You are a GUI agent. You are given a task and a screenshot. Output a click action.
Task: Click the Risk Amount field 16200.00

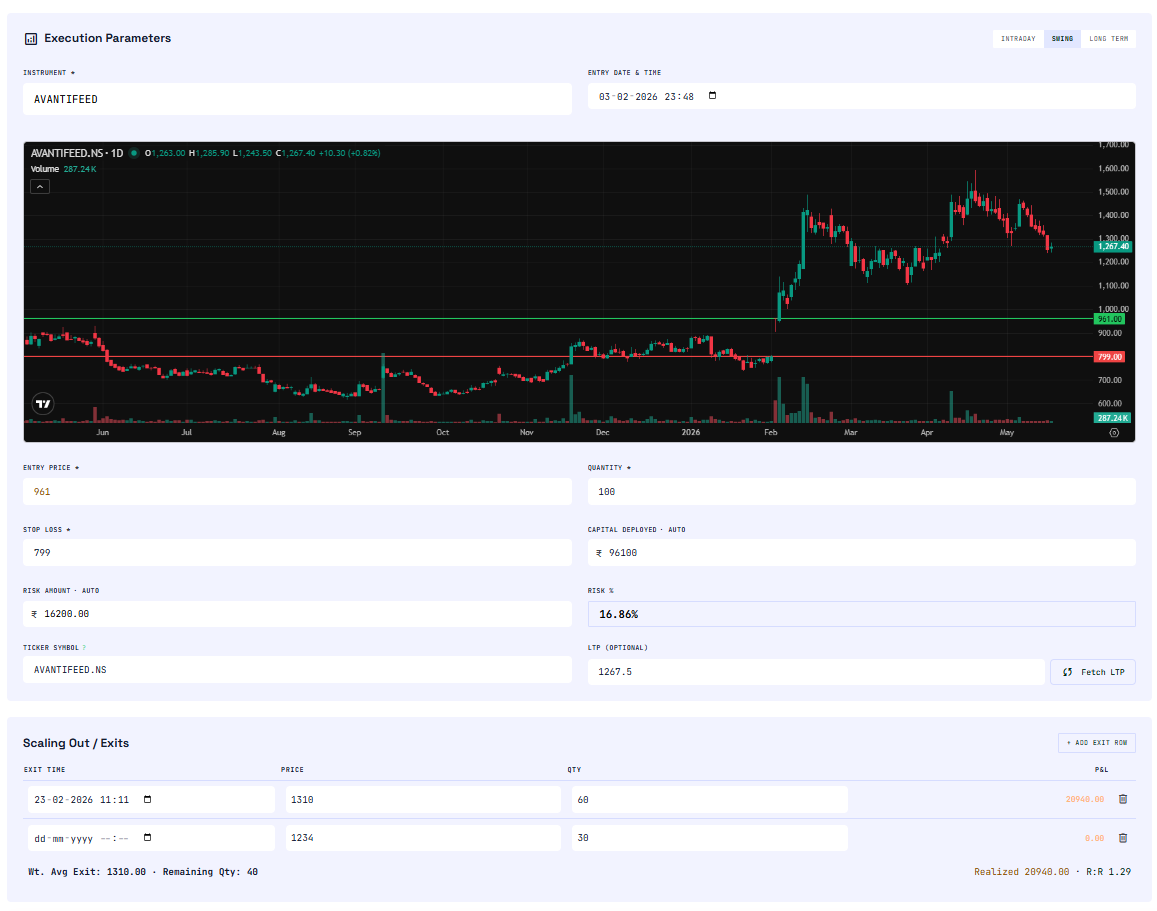pyautogui.click(x=297, y=614)
